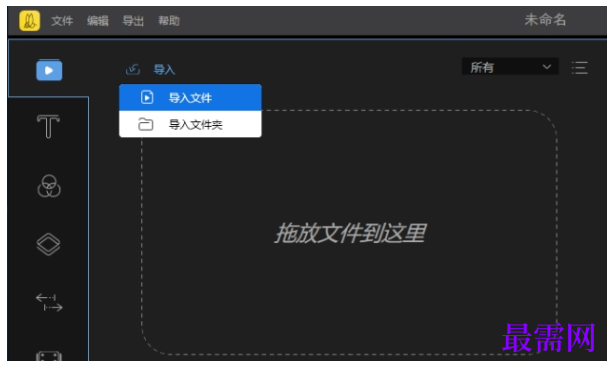
Task: Open the Text tool in sidebar
Action: [49, 126]
